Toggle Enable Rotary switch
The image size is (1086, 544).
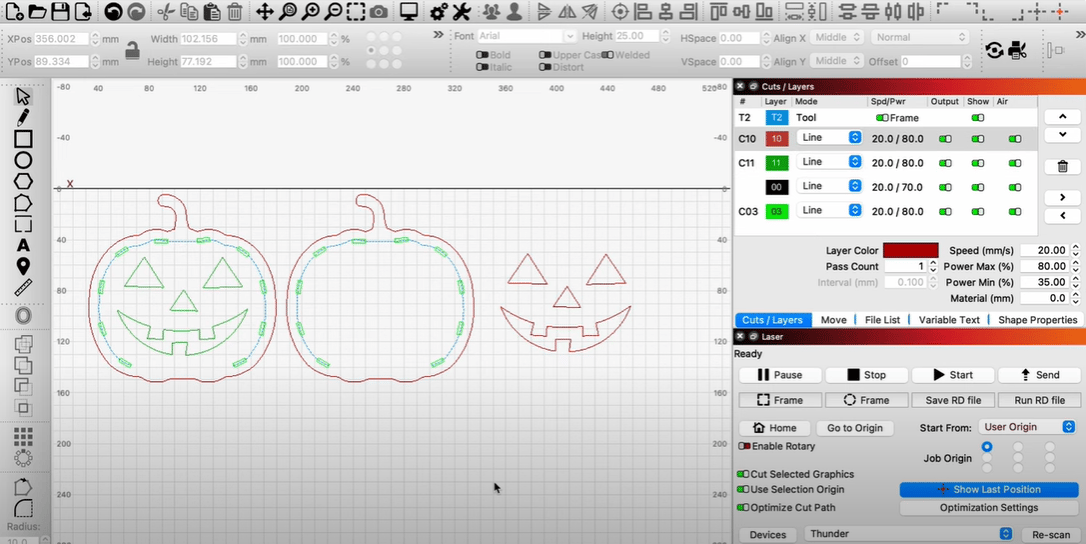click(x=745, y=446)
